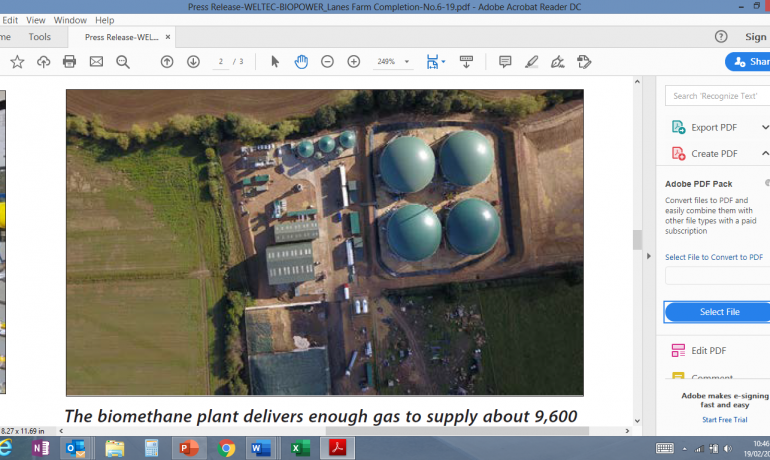The height and width of the screenshot is (460, 770).
Task: Choose the arrow selection tool
Action: pyautogui.click(x=275, y=62)
